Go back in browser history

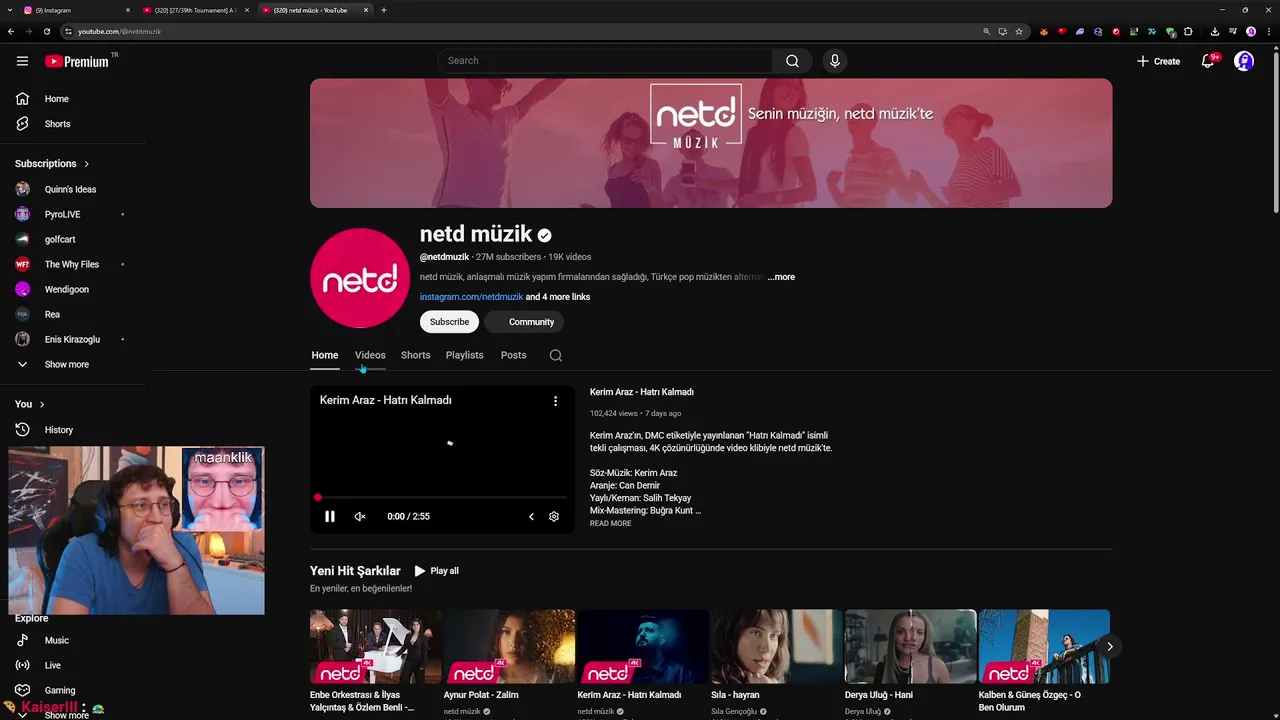pos(11,31)
